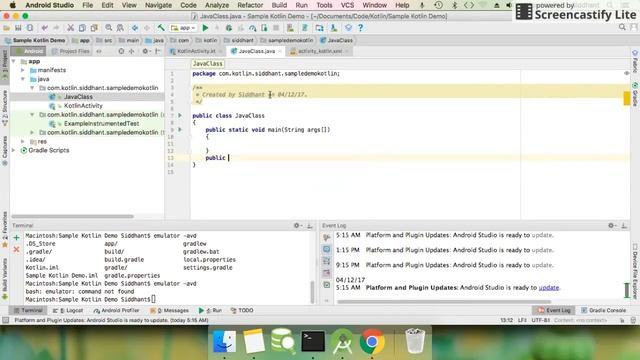Switch to KotlinActivity.kt editor tab

196,51
